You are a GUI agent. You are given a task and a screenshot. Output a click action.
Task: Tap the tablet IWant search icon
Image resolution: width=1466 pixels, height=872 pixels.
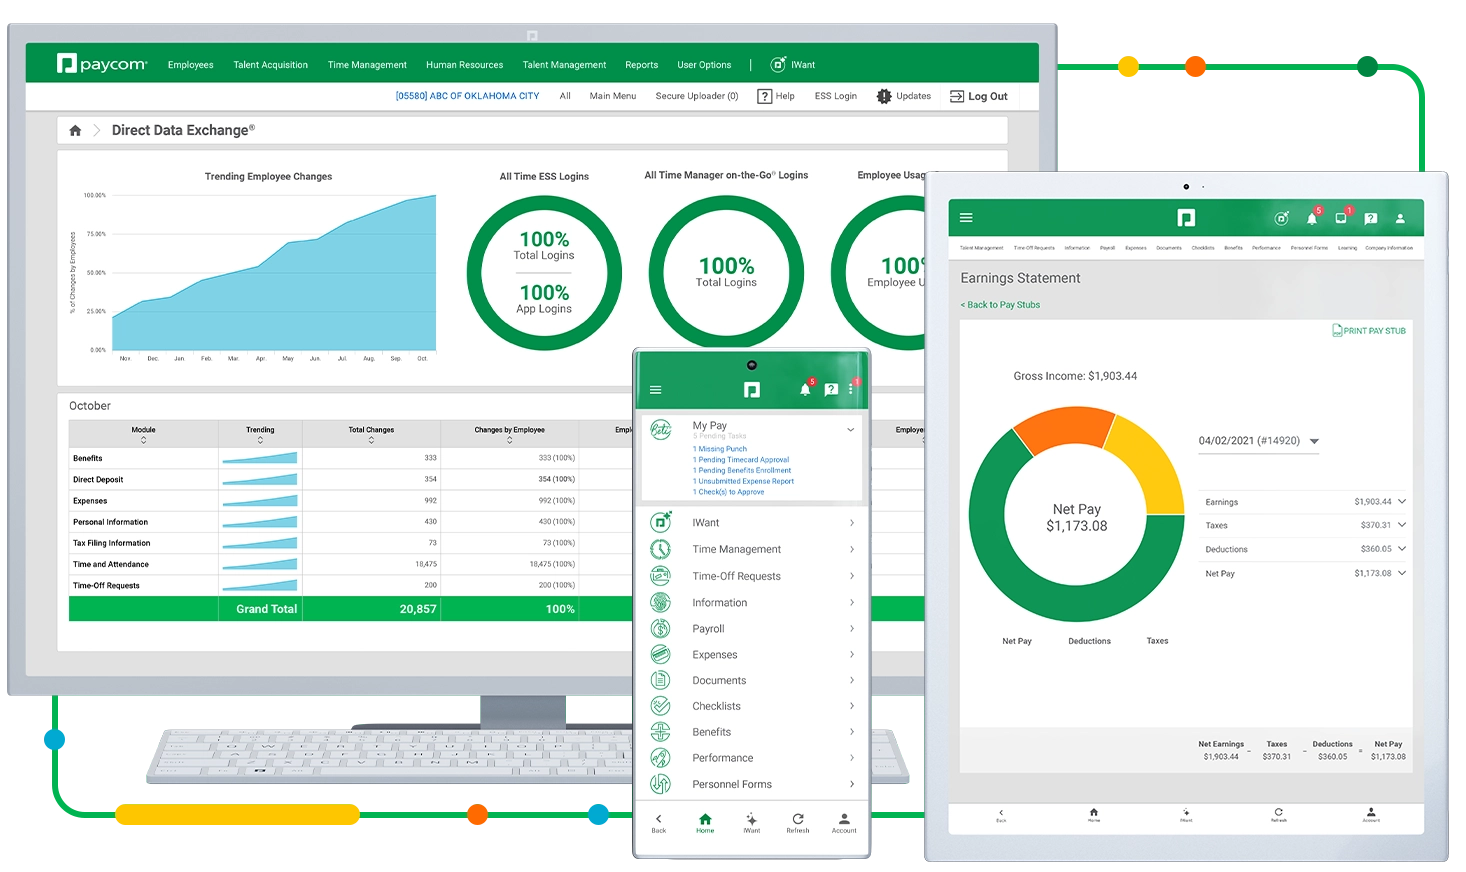click(x=1282, y=218)
